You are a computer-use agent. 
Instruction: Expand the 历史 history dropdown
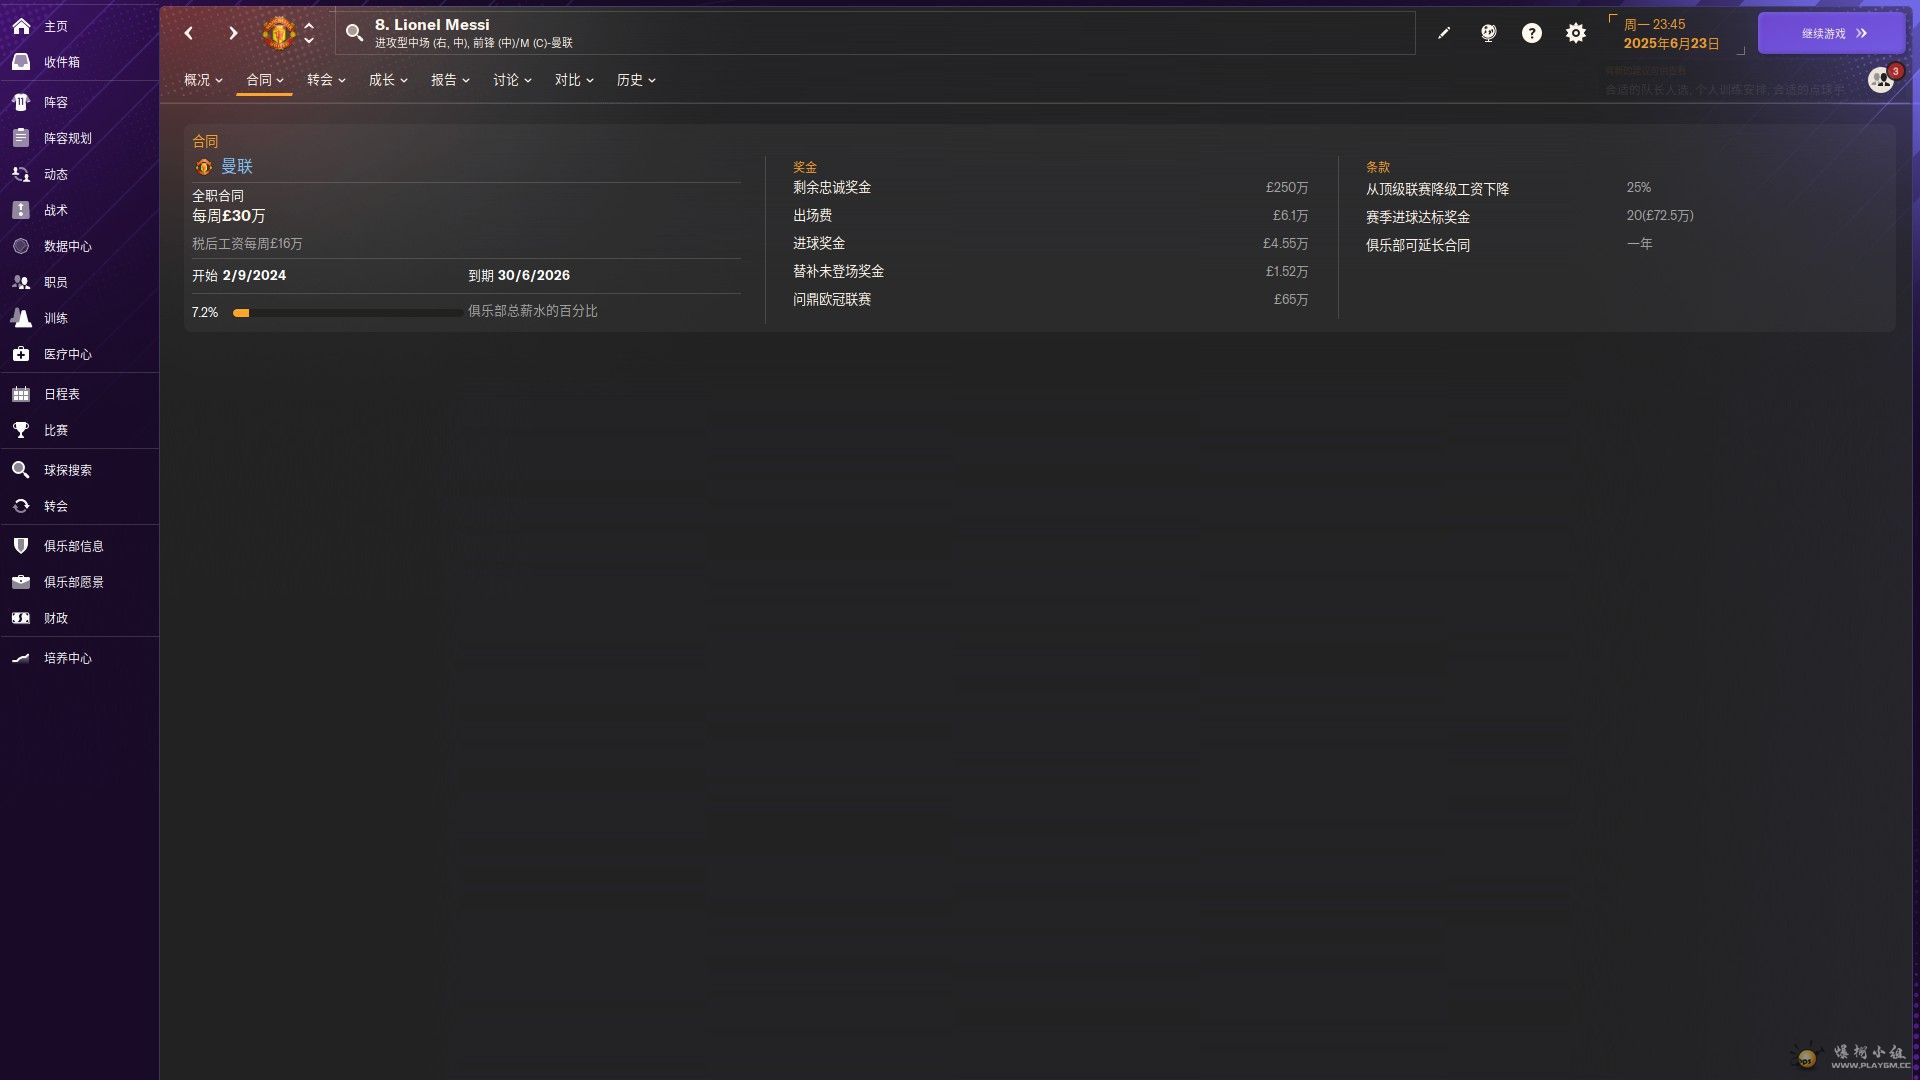point(636,80)
